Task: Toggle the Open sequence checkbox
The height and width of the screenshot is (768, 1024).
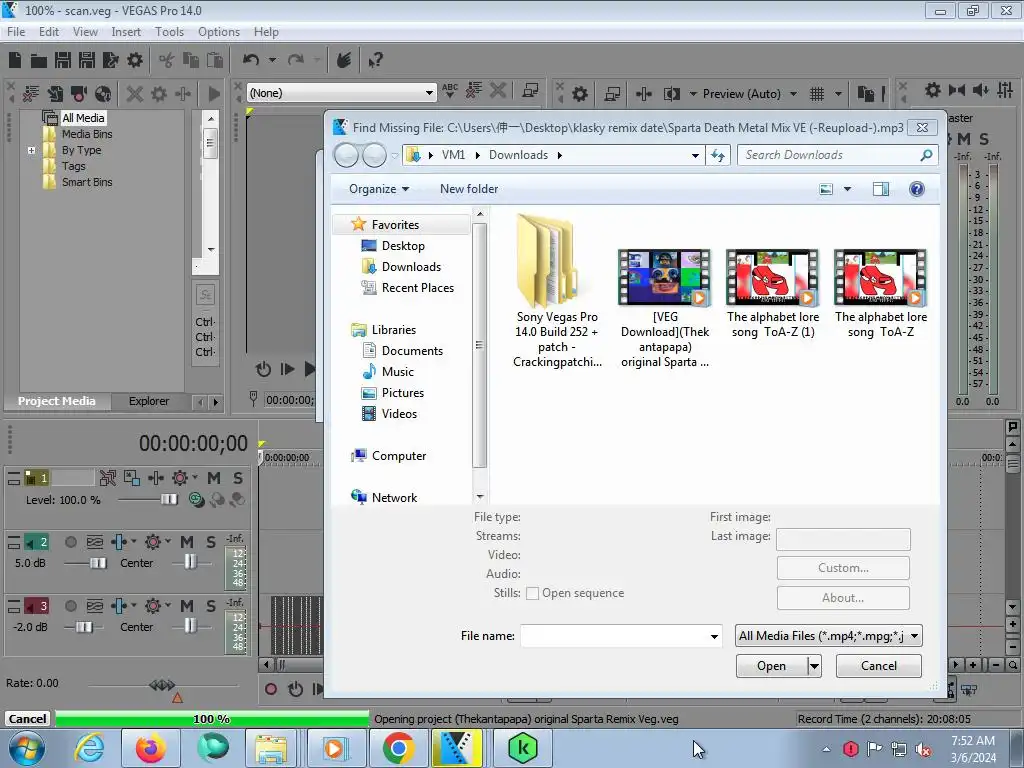Action: click(532, 593)
